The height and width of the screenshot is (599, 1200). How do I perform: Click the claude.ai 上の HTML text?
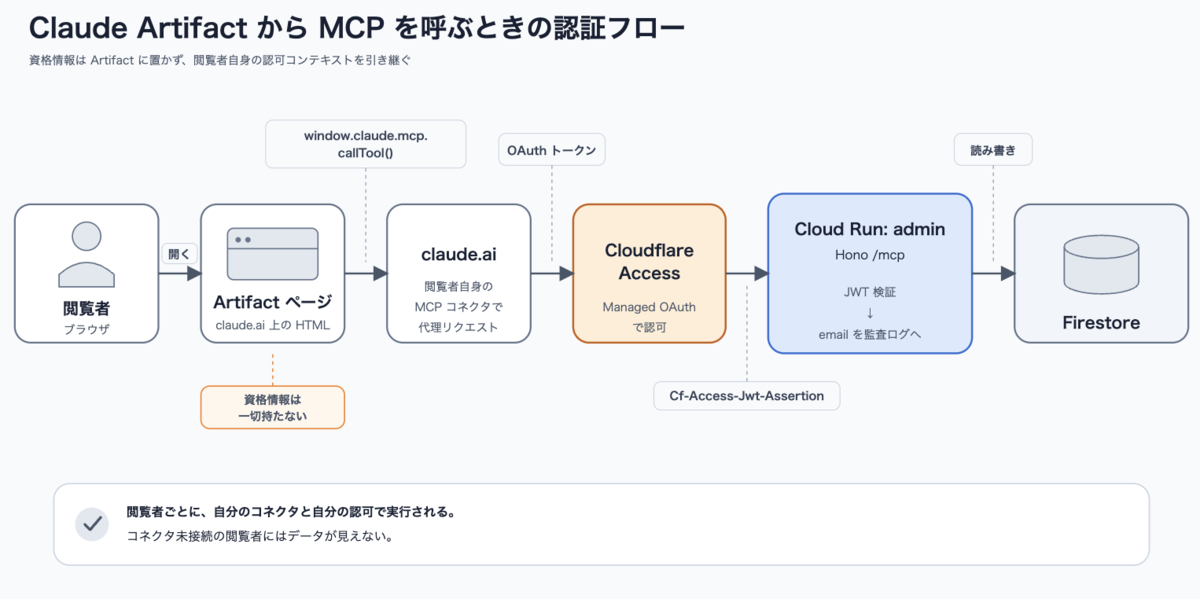[x=273, y=324]
